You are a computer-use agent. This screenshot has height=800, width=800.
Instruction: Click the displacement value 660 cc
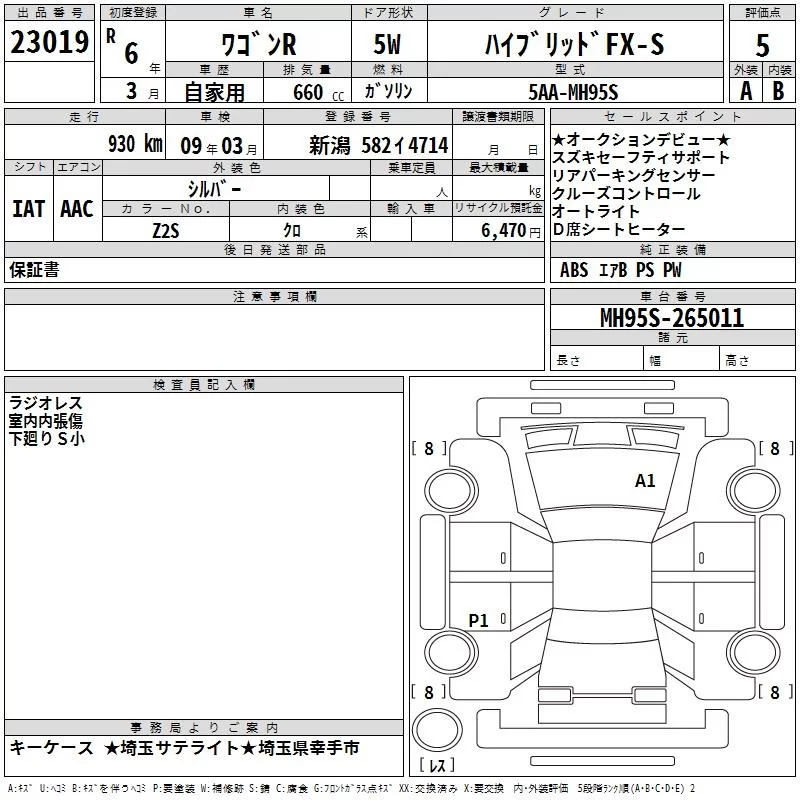point(318,93)
